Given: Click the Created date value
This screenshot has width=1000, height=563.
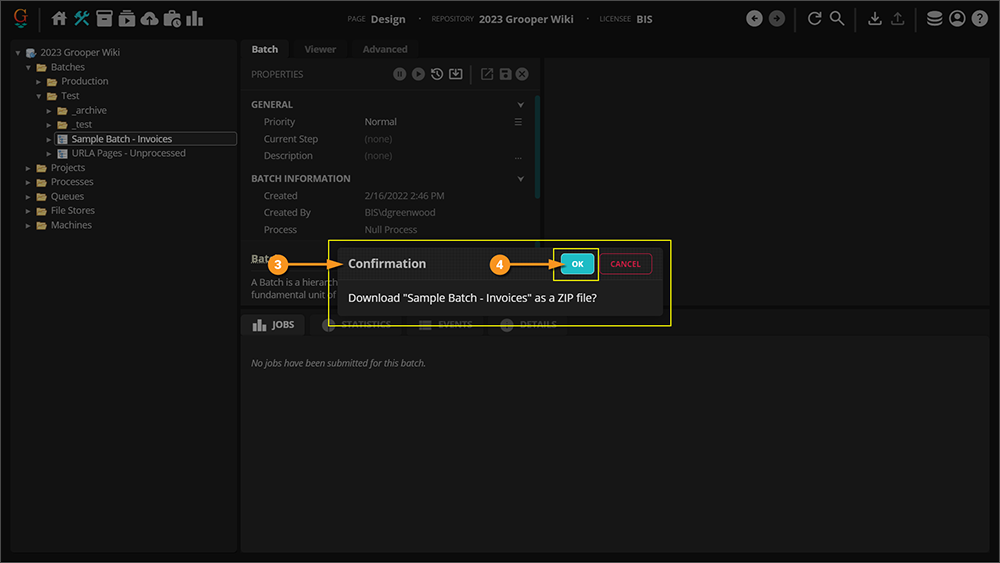Looking at the screenshot, I should click(x=404, y=196).
